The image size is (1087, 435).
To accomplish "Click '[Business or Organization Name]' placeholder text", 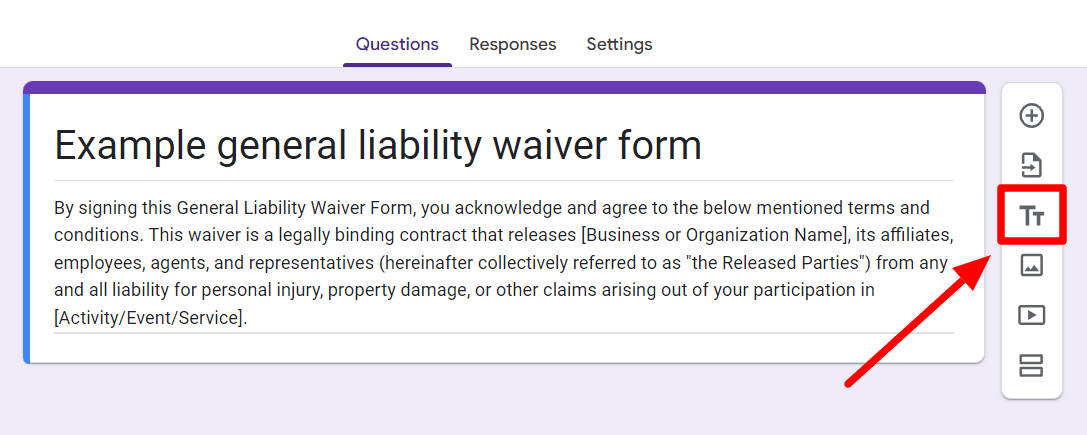I will (x=714, y=236).
